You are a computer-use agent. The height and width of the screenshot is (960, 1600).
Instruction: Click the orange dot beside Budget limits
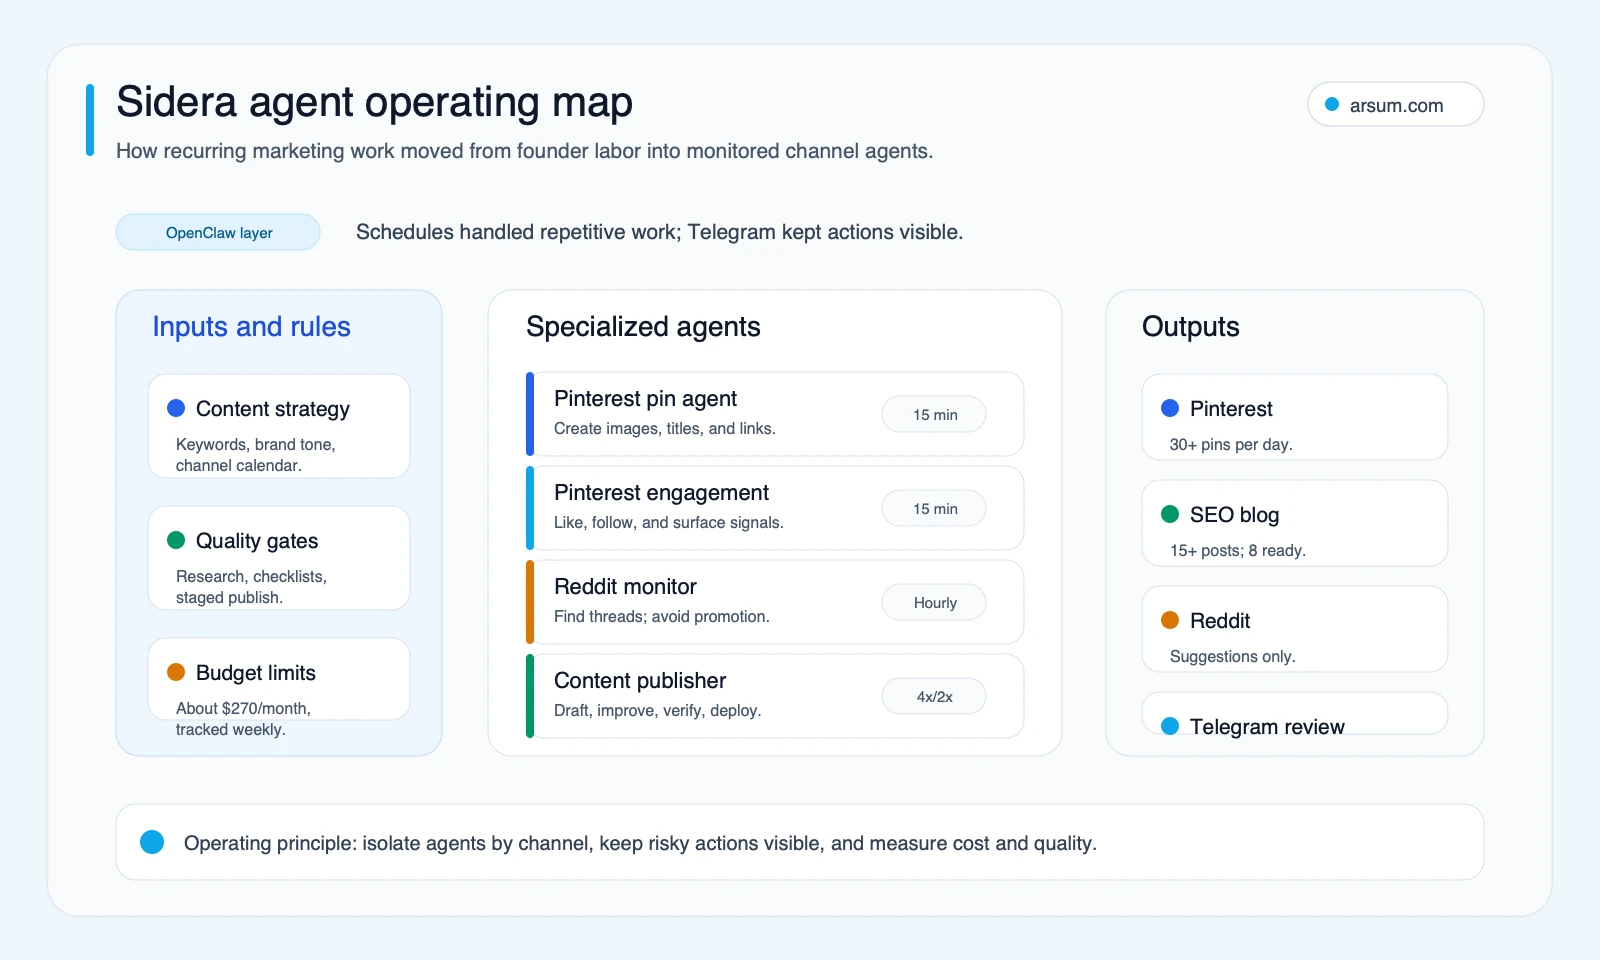point(176,672)
